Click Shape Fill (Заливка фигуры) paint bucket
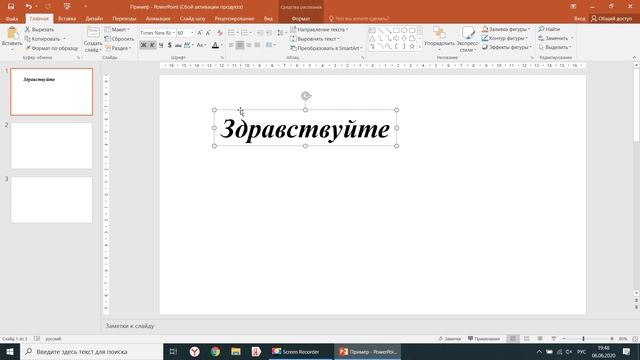The height and width of the screenshot is (360, 640). click(x=485, y=29)
